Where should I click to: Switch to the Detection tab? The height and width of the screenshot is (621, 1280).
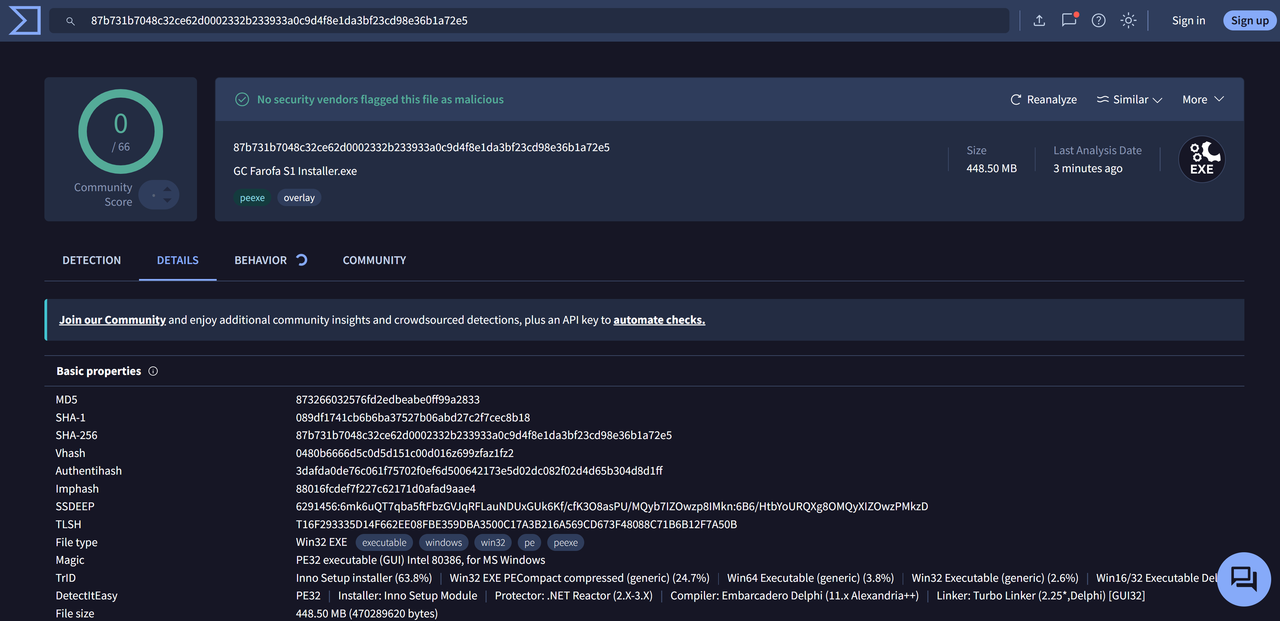(92, 260)
